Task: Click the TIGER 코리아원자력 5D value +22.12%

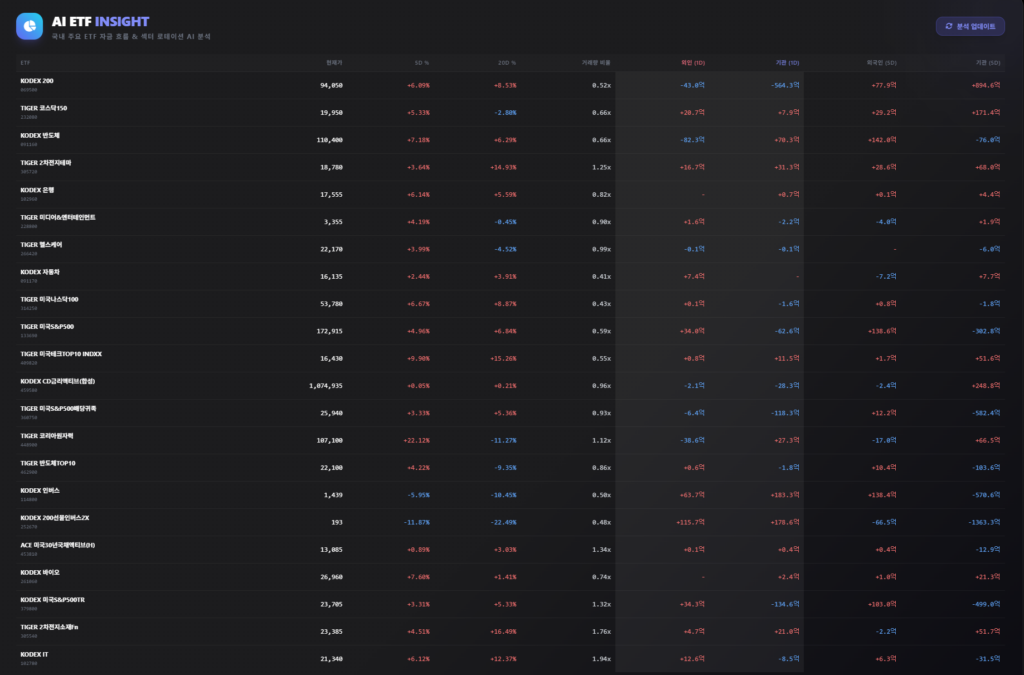Action: click(x=416, y=440)
